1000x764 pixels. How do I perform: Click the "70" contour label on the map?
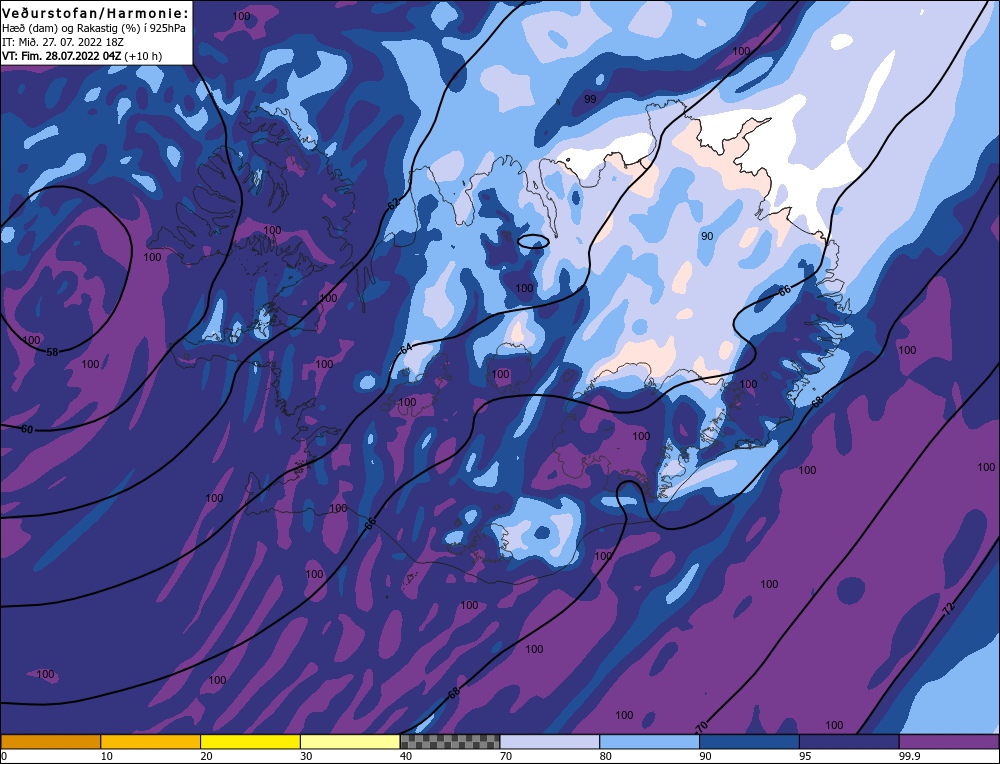coord(702,726)
